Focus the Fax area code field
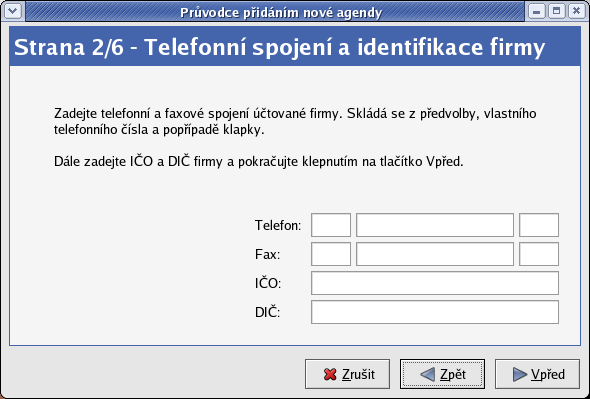The image size is (590, 399). (x=331, y=254)
